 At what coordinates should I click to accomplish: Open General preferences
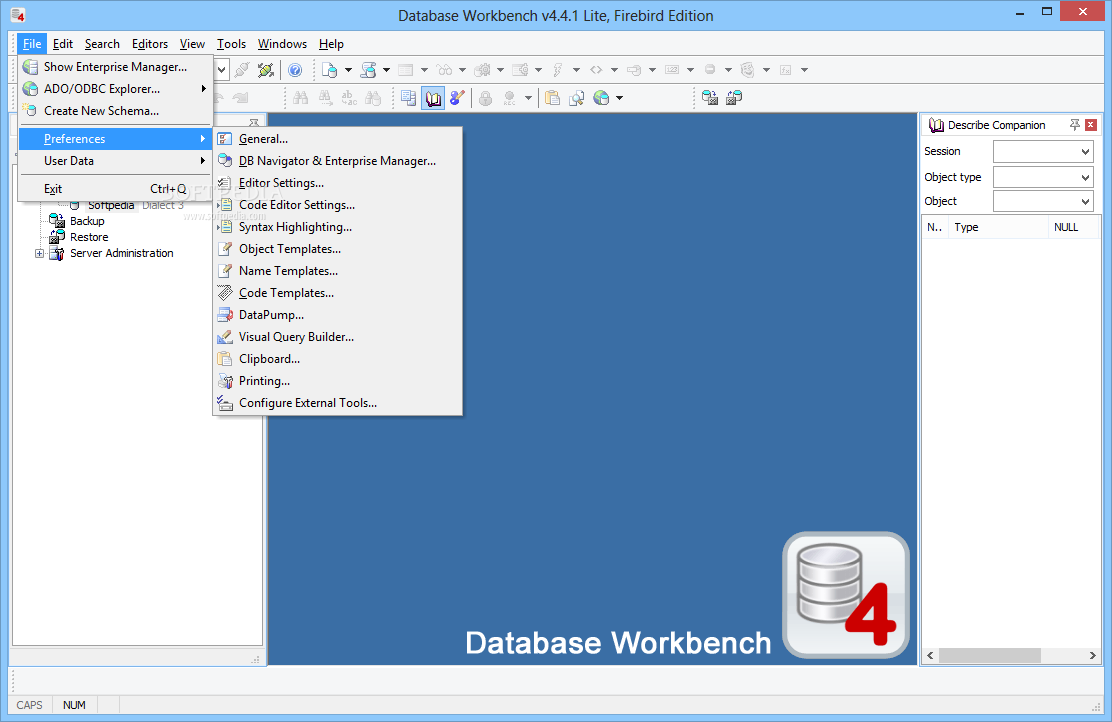coord(338,139)
